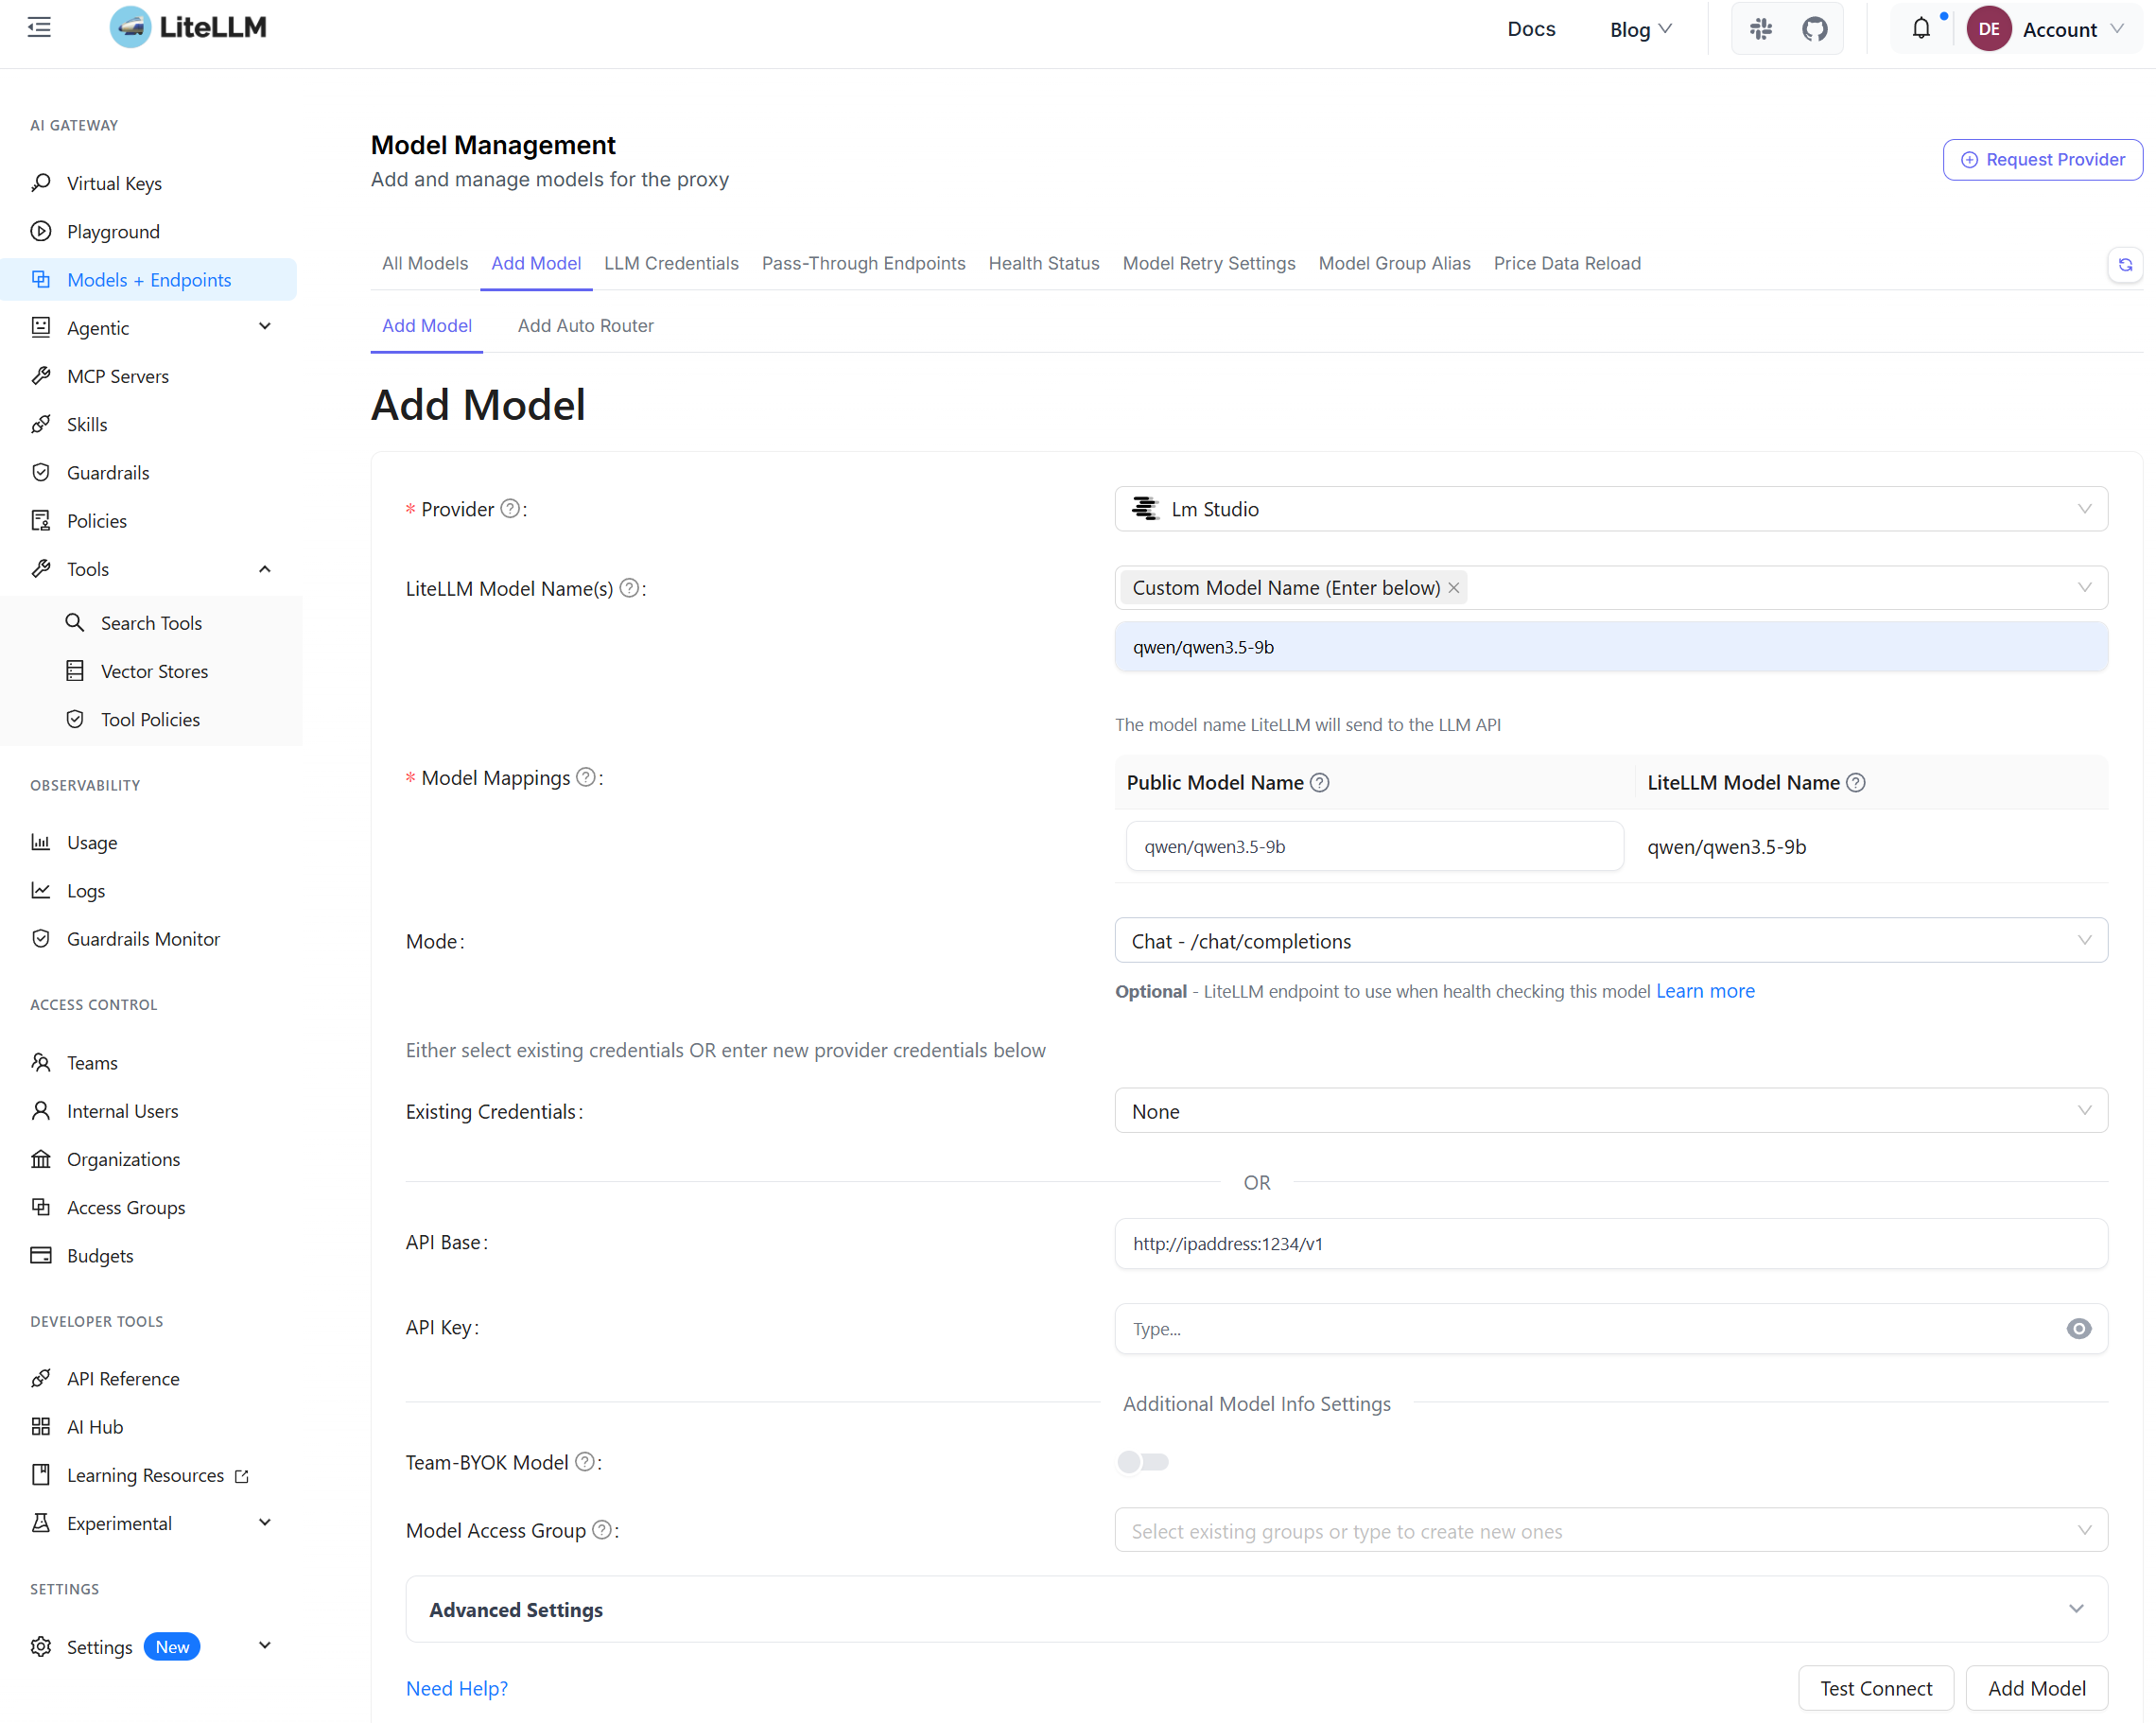This screenshot has height=1723, width=2156.
Task: Open the Learn more link
Action: tap(1704, 990)
